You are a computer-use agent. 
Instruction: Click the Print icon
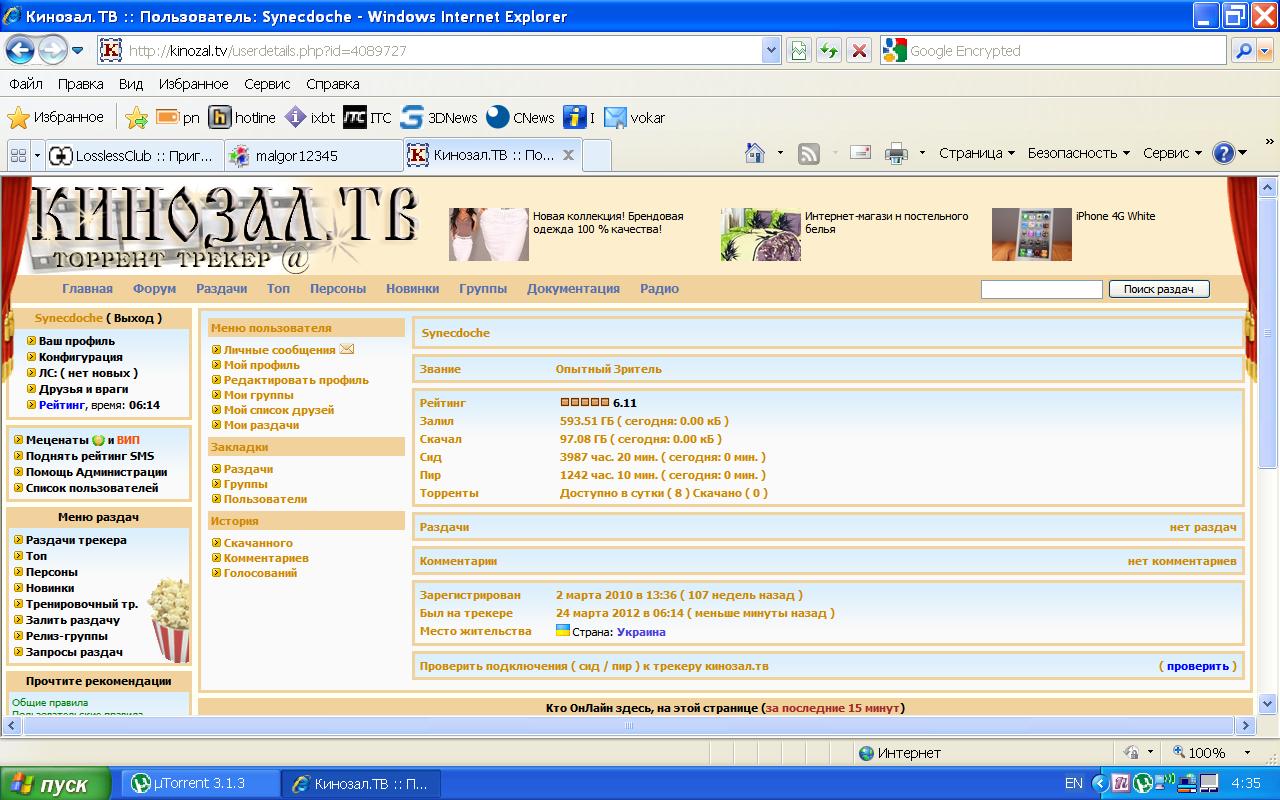click(896, 153)
